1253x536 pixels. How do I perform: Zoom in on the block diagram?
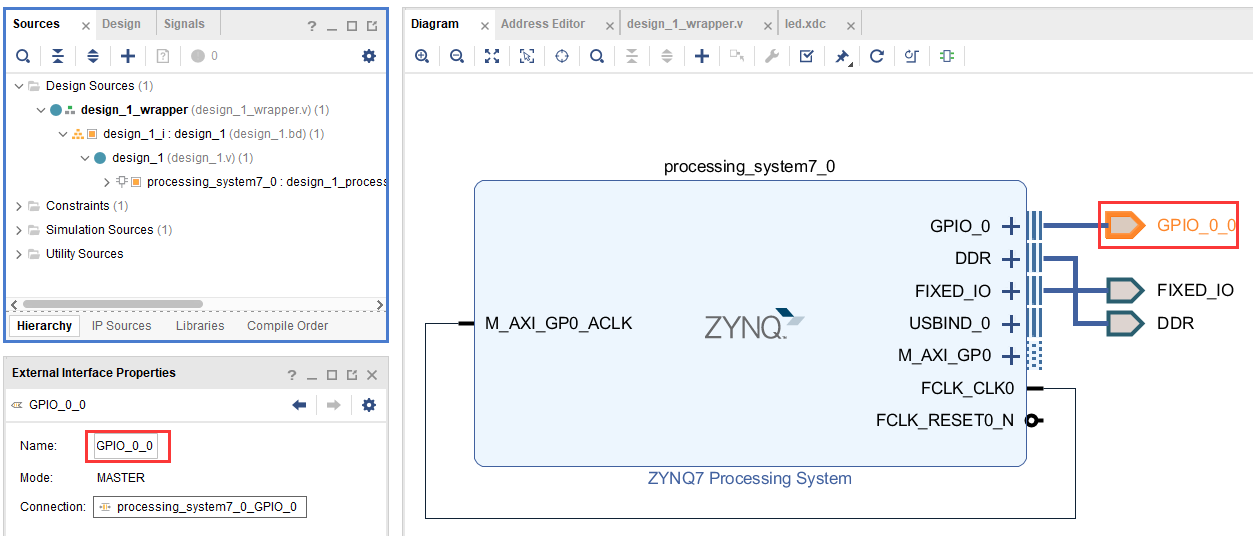(422, 57)
